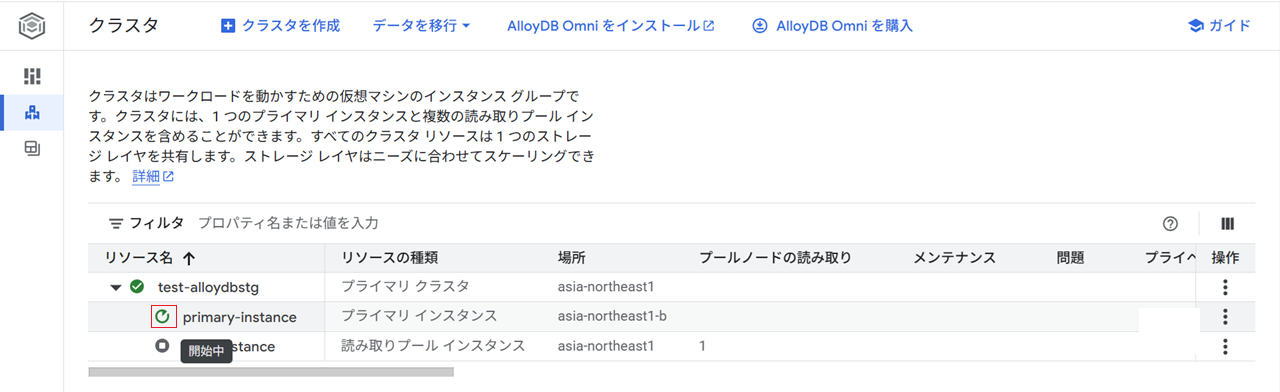Click the メンテナンス column header
Viewport: 1280px width, 392px height.
coord(954,257)
